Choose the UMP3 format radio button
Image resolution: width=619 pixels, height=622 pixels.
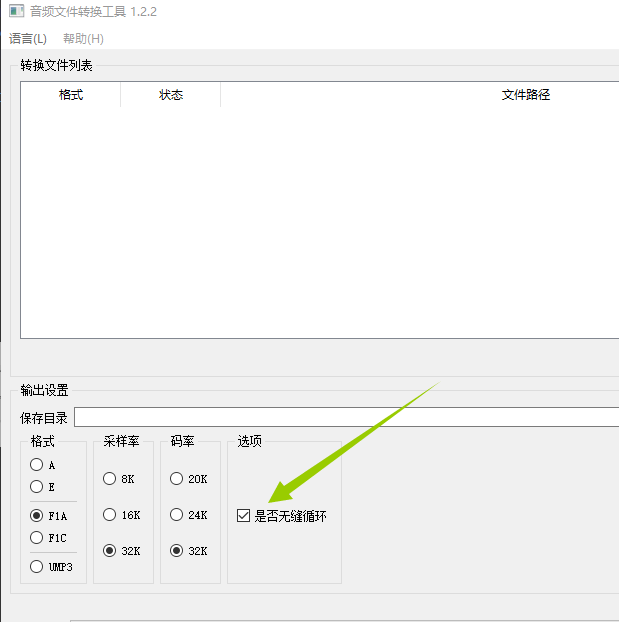[x=37, y=566]
